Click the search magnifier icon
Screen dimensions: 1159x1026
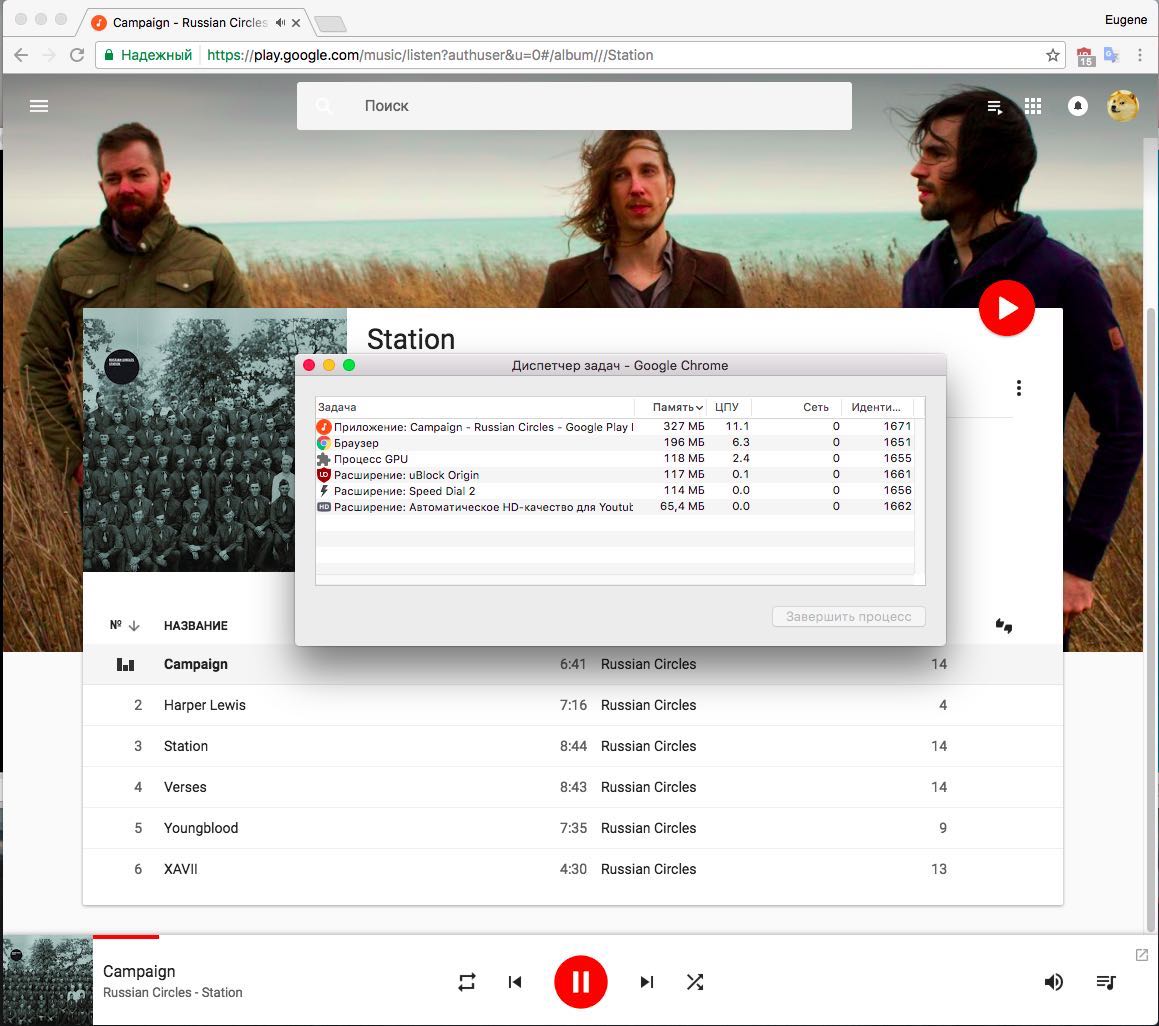[324, 106]
